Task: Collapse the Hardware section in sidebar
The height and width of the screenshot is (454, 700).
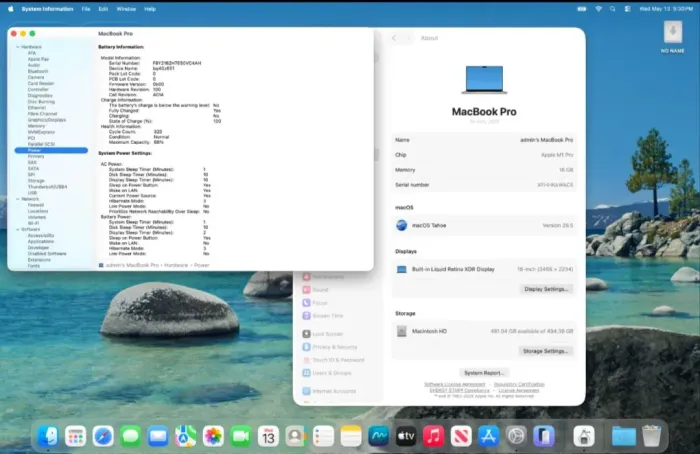Action: (x=18, y=47)
